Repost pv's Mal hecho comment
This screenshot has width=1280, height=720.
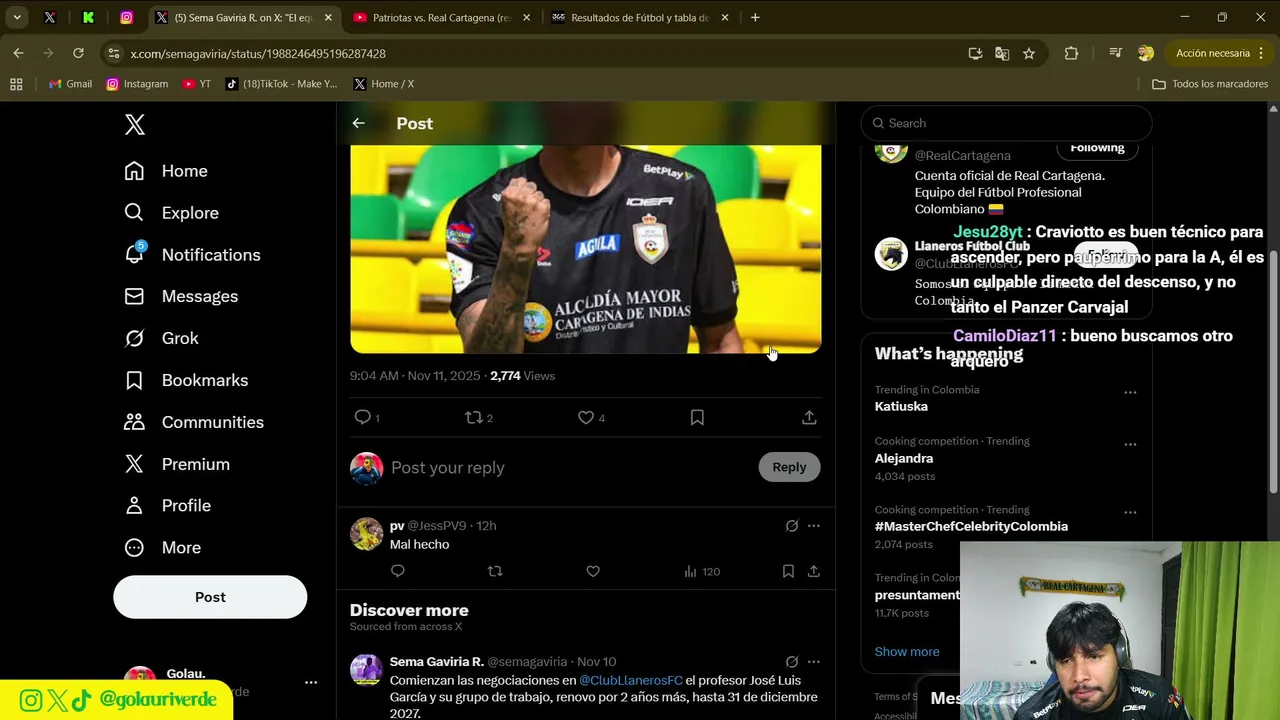(x=495, y=571)
